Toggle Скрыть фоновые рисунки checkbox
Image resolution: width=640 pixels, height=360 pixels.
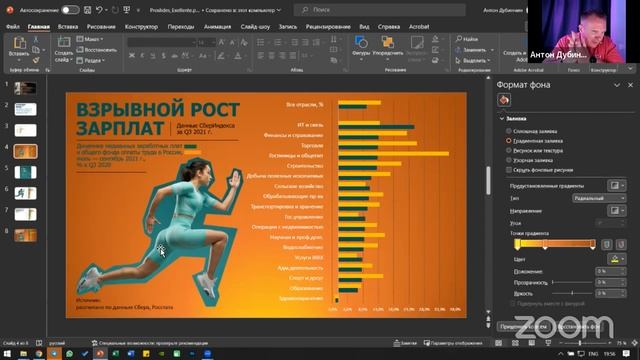(509, 170)
